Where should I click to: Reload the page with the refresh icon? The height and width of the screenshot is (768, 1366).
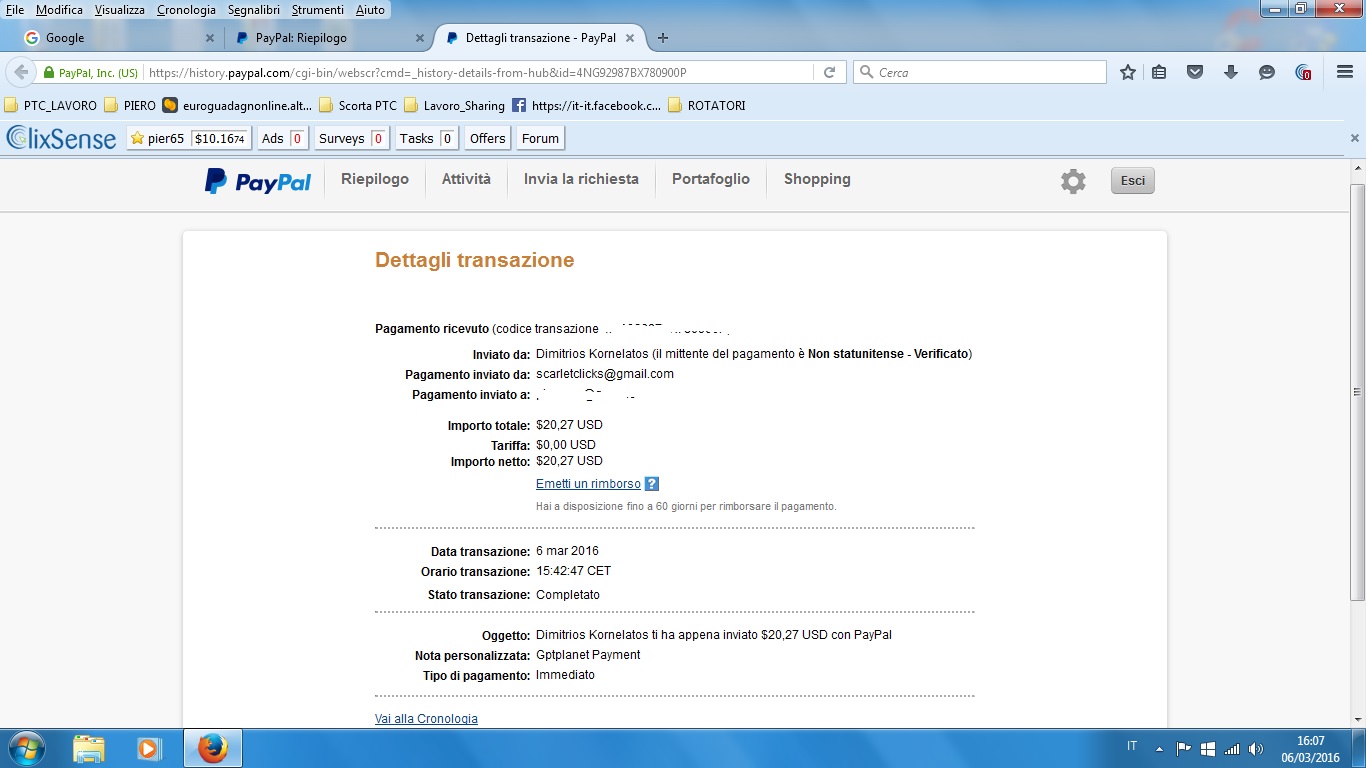pyautogui.click(x=829, y=72)
